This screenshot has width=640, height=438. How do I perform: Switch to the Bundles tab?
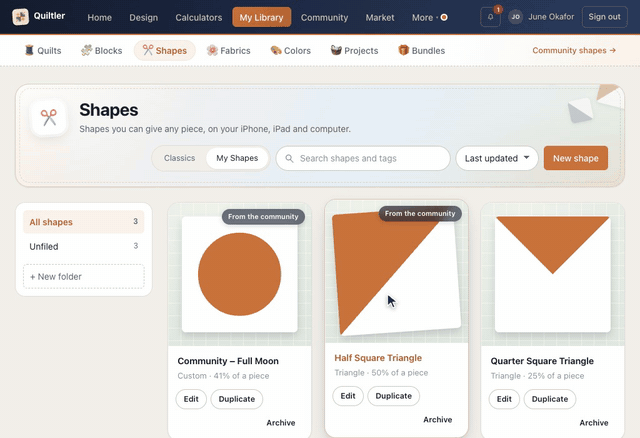pos(422,51)
